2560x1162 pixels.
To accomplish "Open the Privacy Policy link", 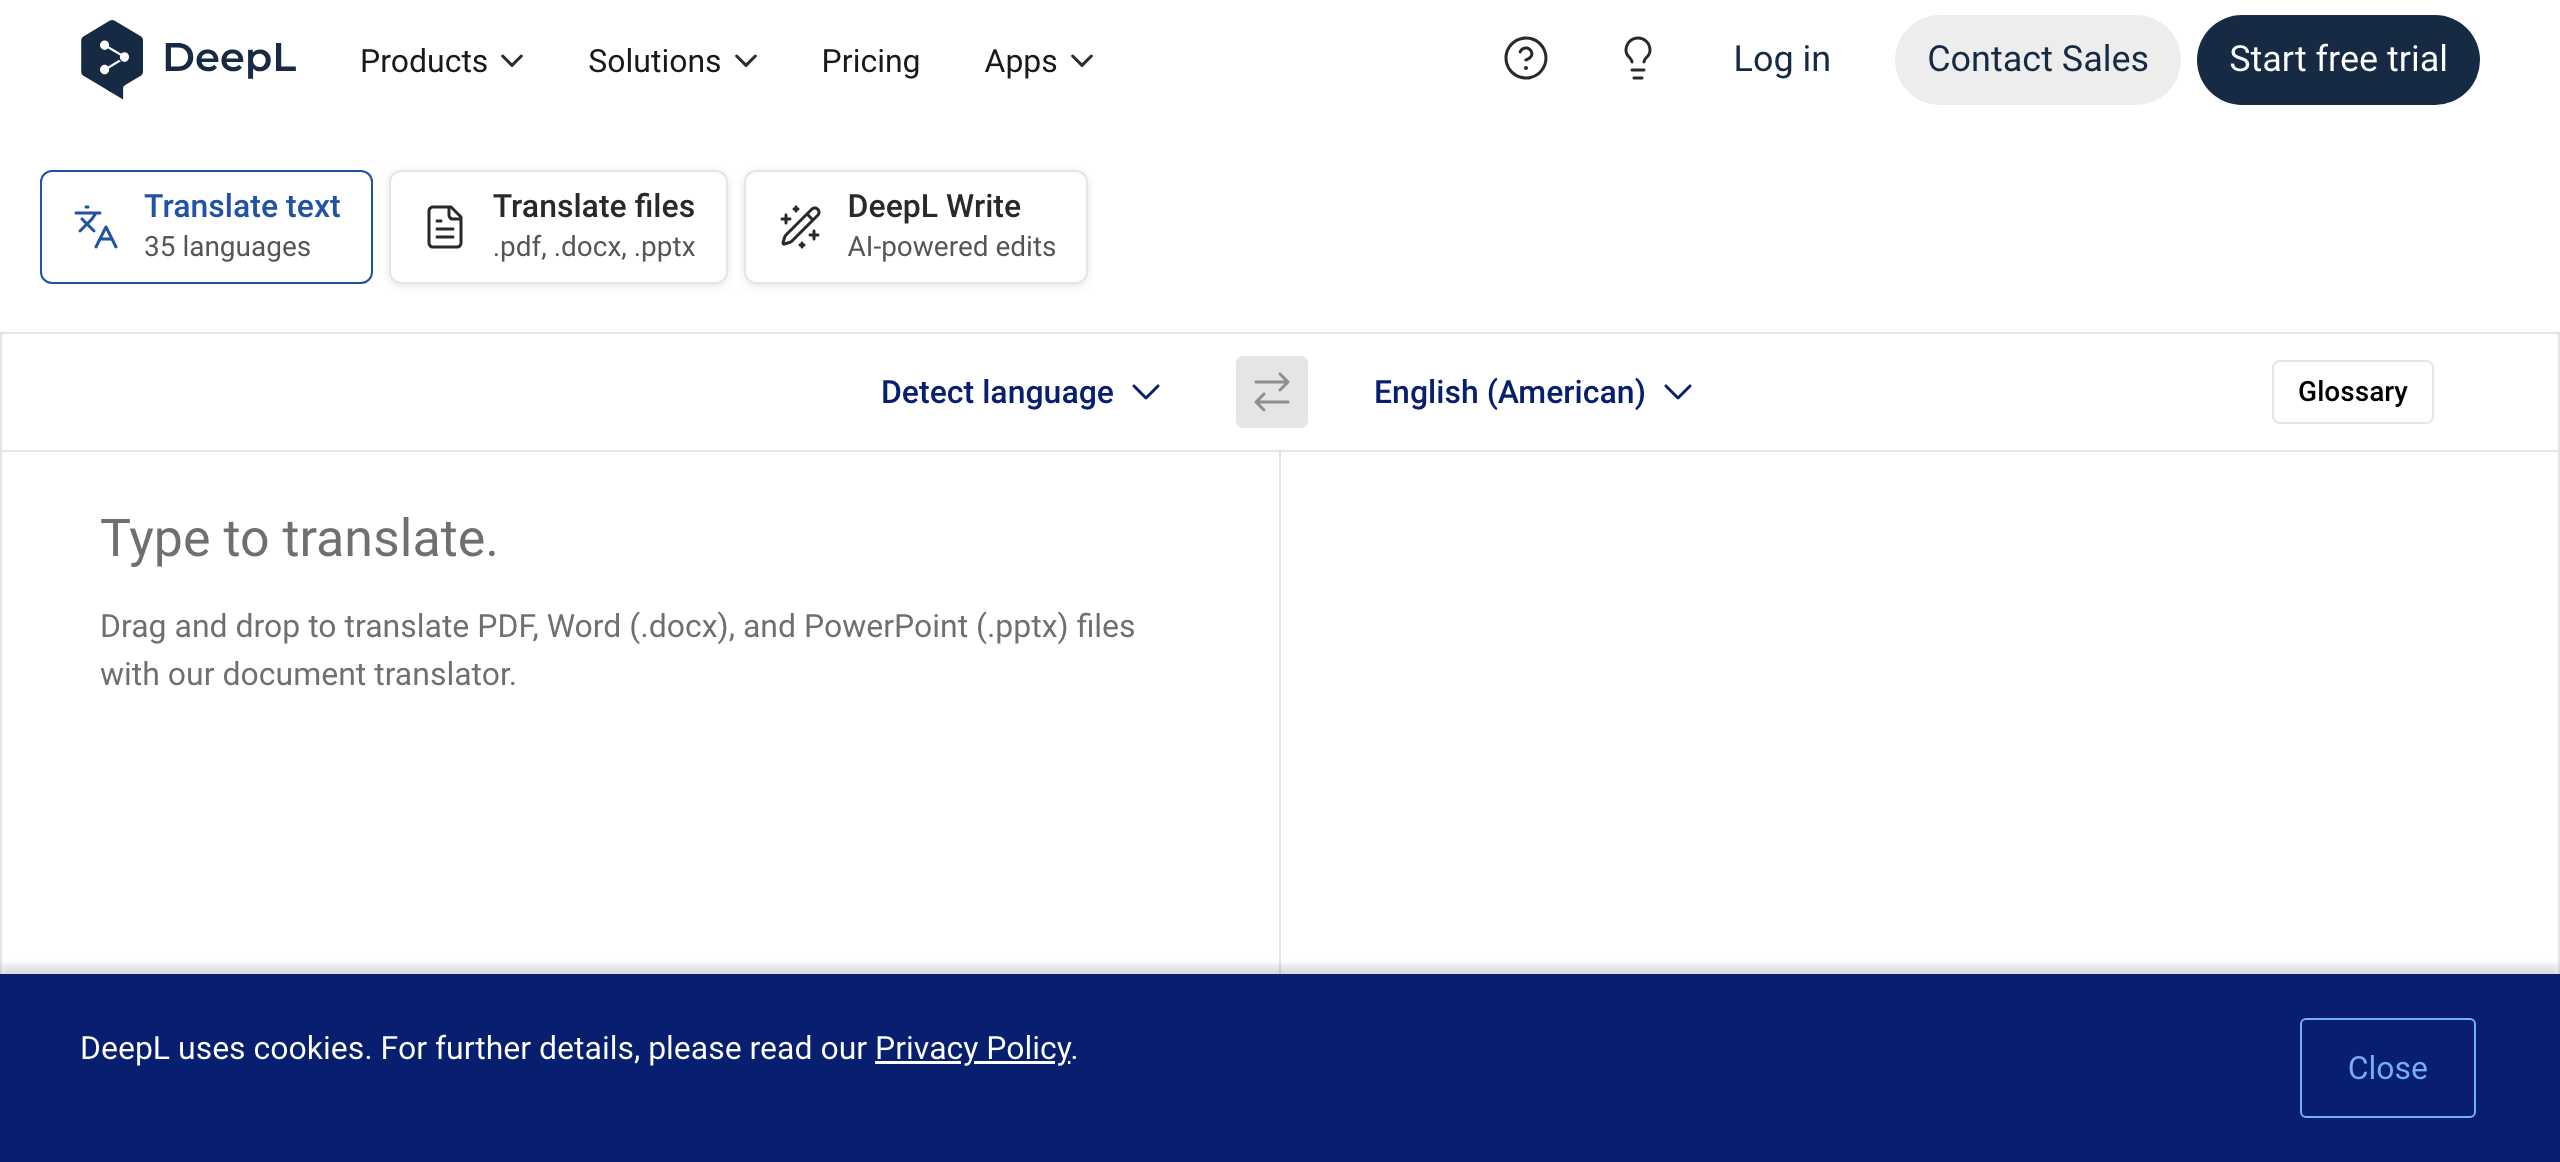I will pos(972,1048).
